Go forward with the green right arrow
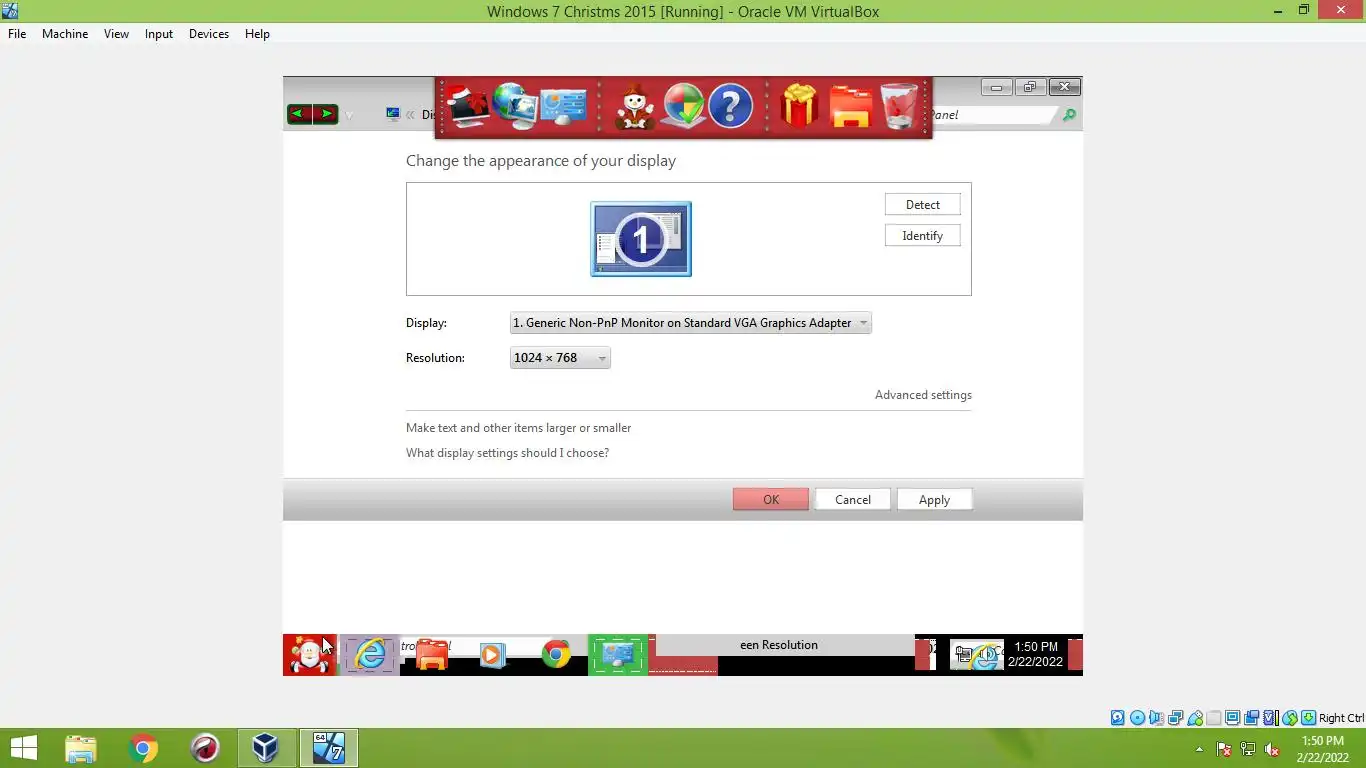Screen dimensions: 1366x768 point(325,114)
